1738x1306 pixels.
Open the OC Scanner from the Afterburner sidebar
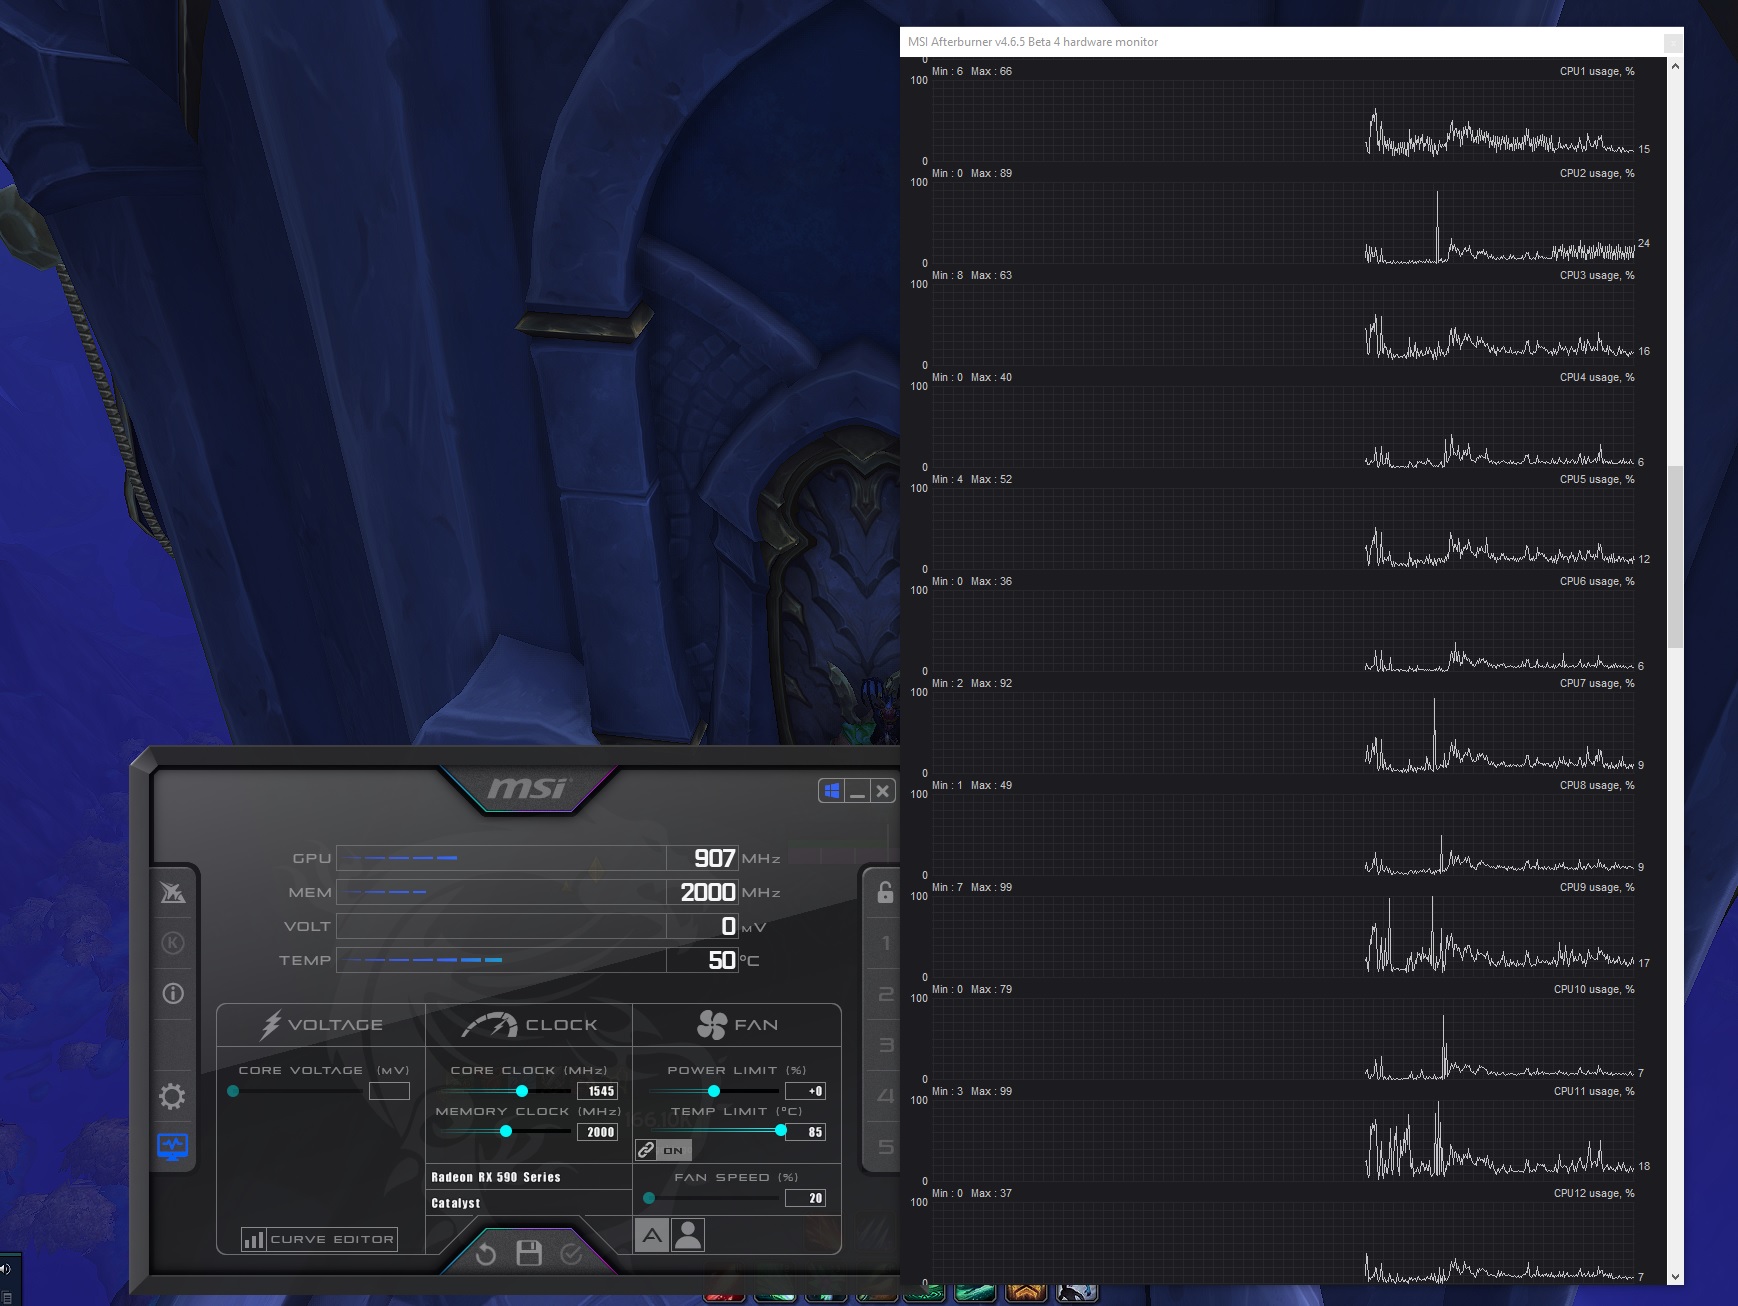pyautogui.click(x=173, y=892)
